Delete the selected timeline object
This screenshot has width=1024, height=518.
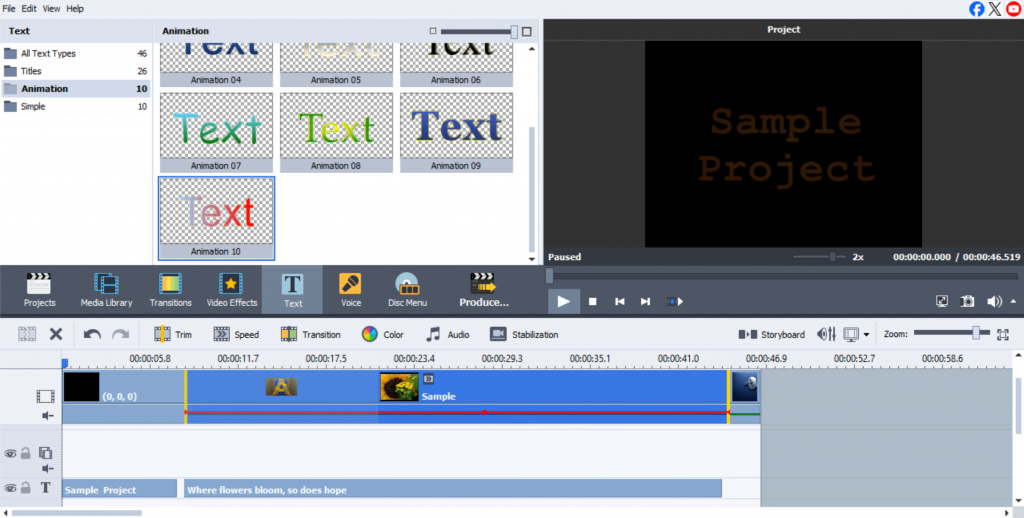[56, 334]
